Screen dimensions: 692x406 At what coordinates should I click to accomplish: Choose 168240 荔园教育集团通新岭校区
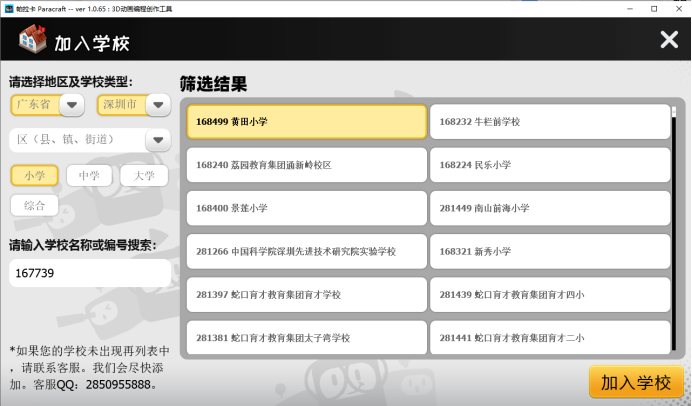click(306, 165)
